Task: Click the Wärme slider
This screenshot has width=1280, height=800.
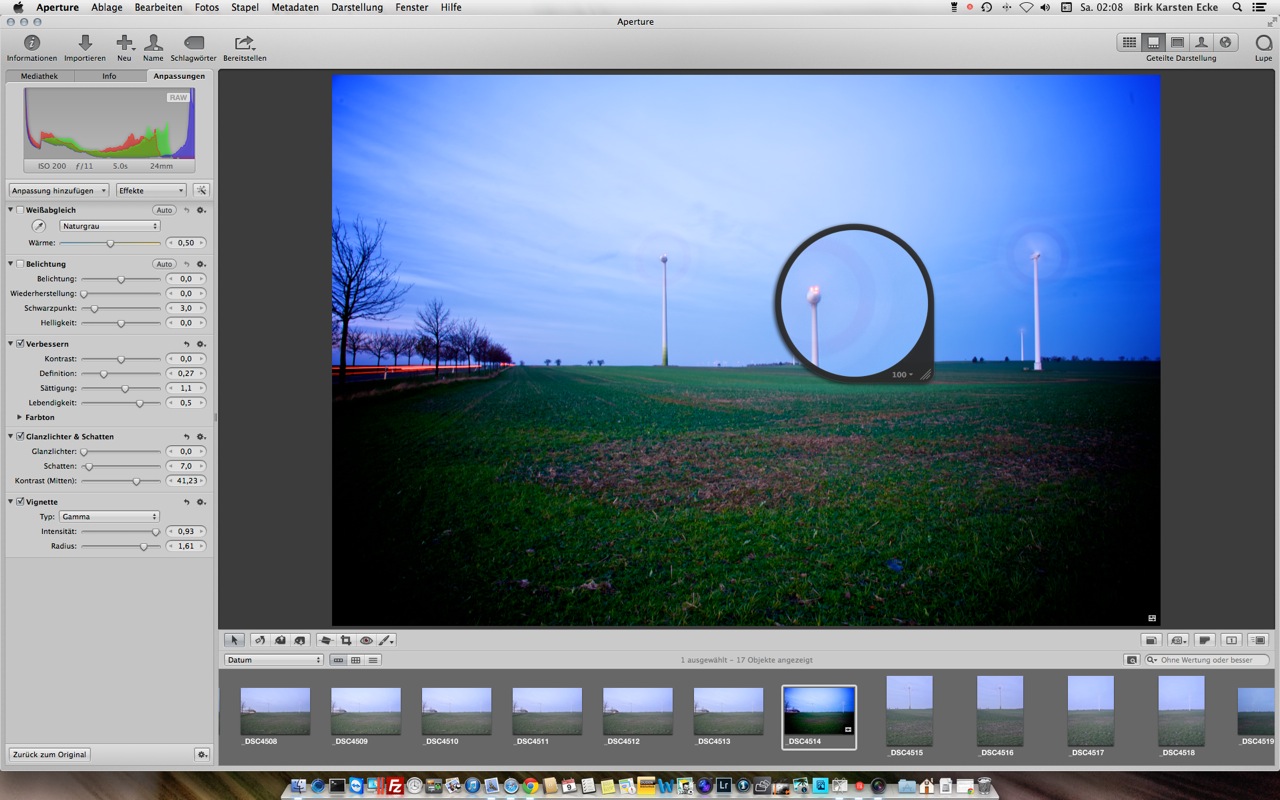Action: pos(110,243)
